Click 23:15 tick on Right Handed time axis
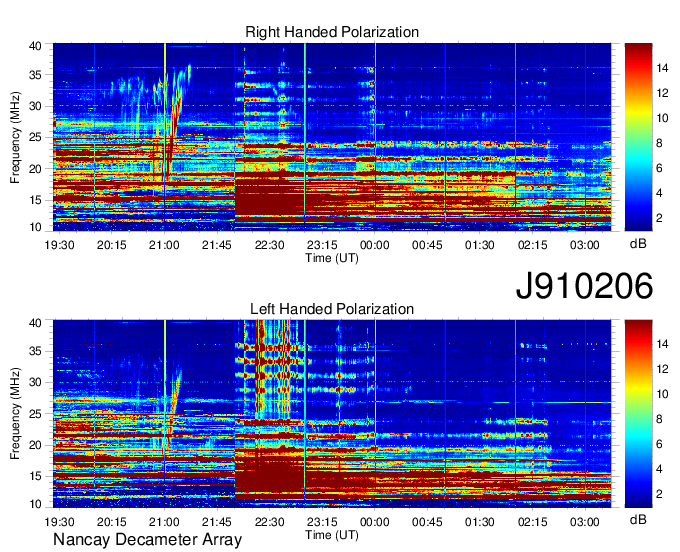Screen dimensions: 680x552 pos(322,245)
